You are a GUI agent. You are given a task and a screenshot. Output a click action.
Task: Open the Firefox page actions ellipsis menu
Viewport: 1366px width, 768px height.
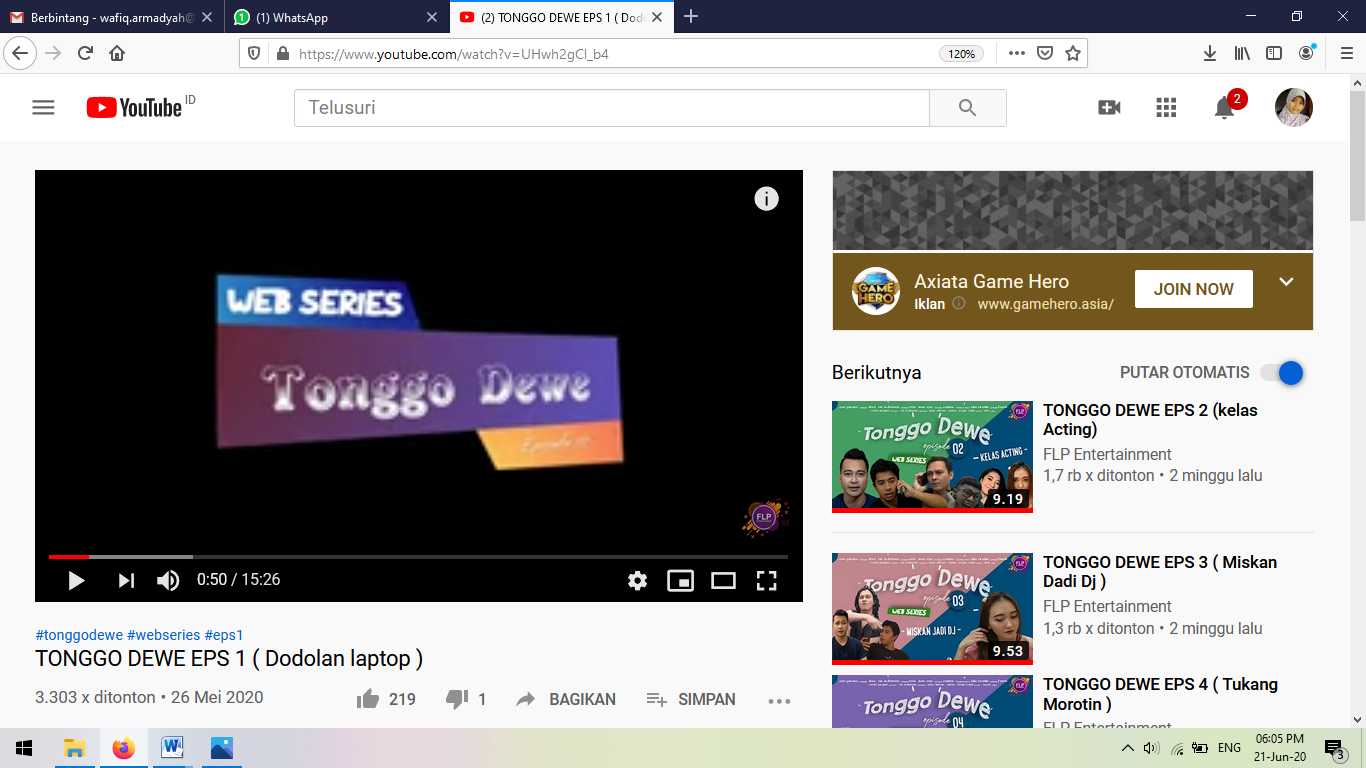1016,53
